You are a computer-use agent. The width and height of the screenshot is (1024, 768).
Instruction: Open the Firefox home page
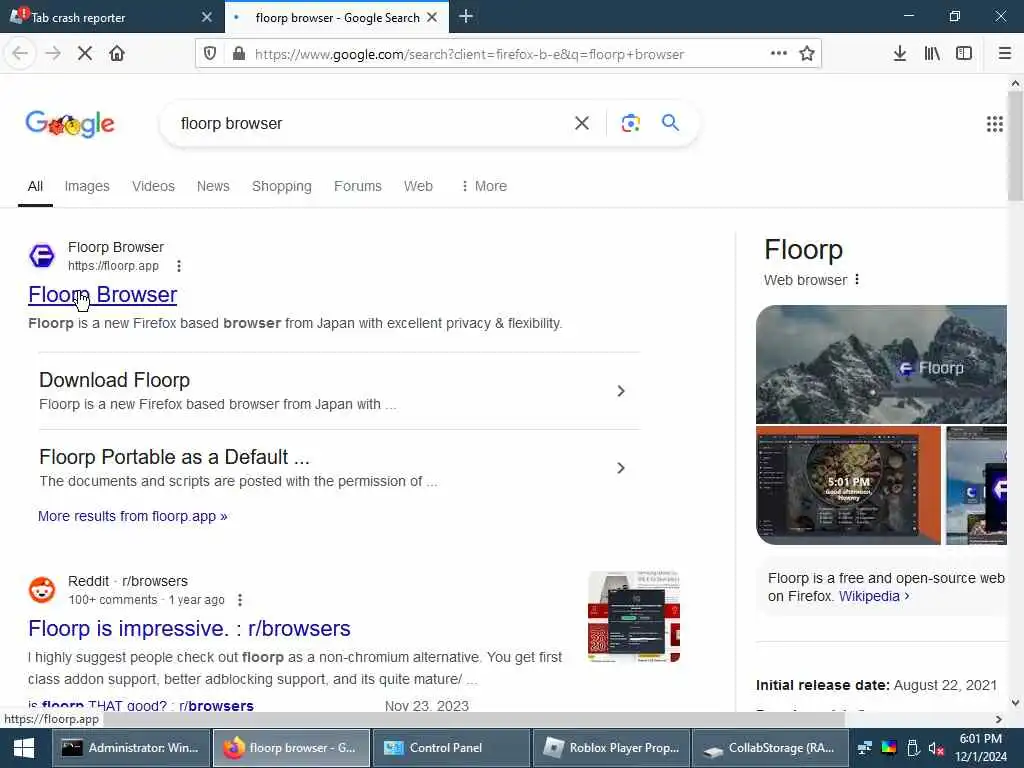click(x=117, y=54)
